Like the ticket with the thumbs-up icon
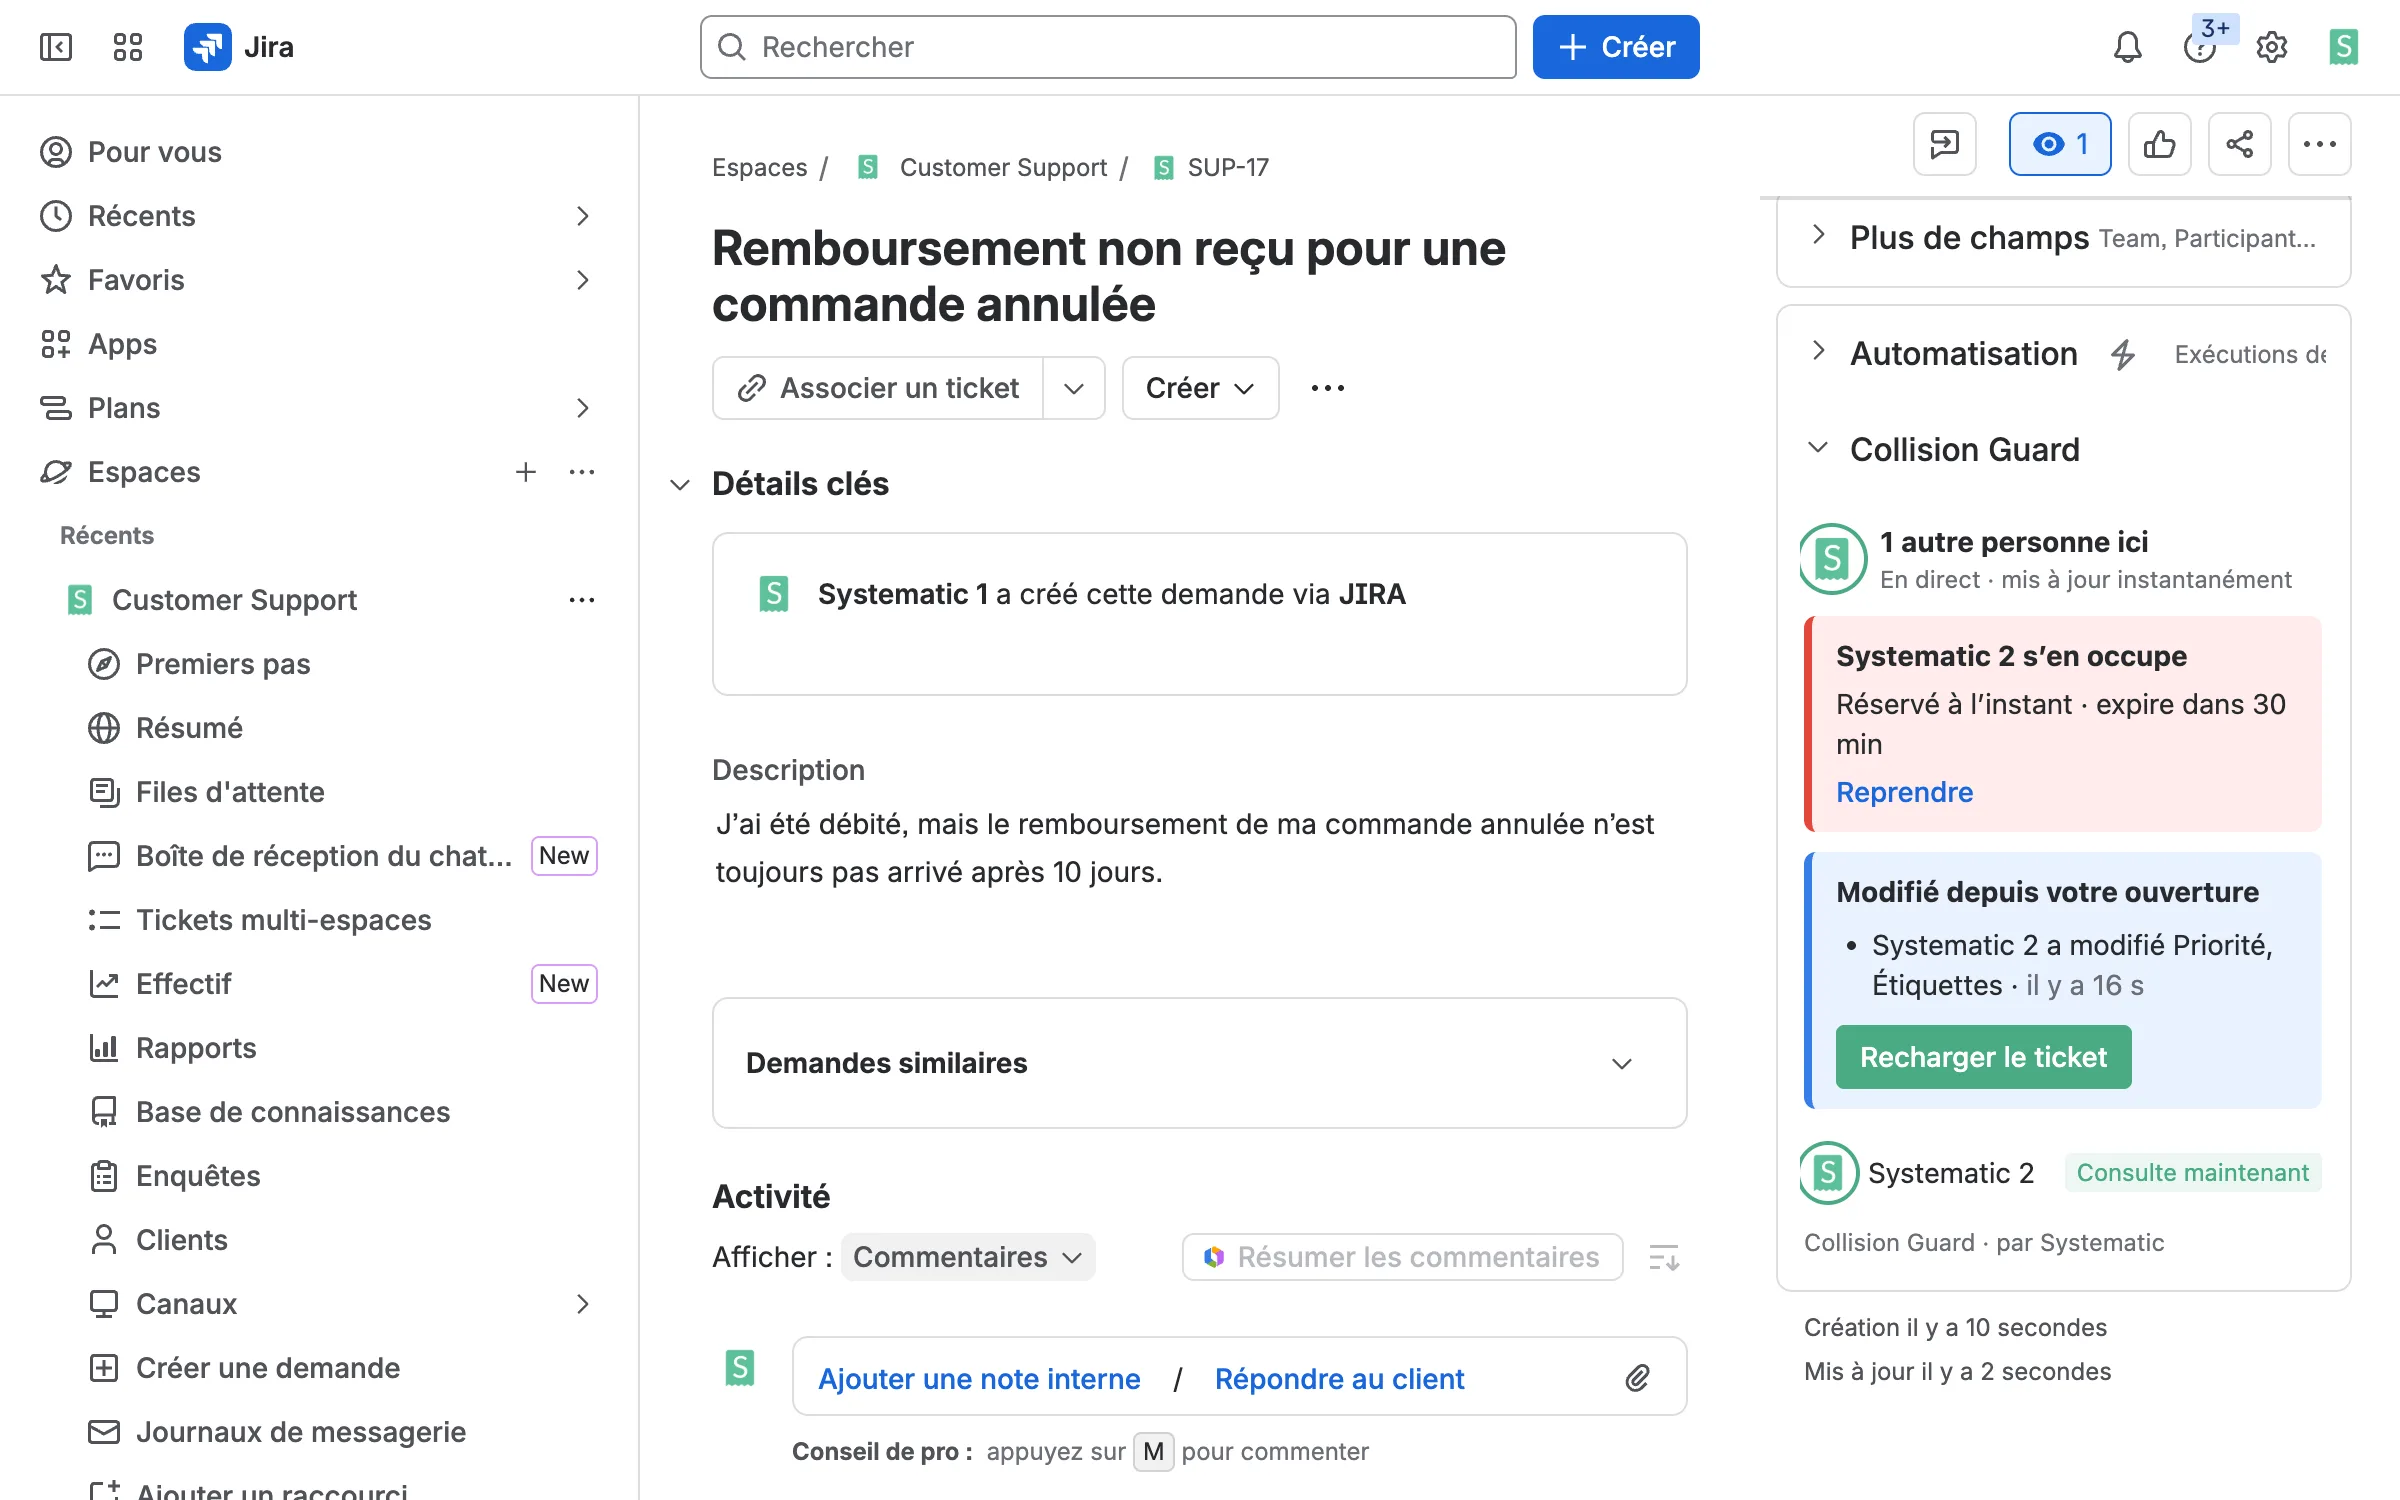2400x1500 pixels. (2160, 144)
